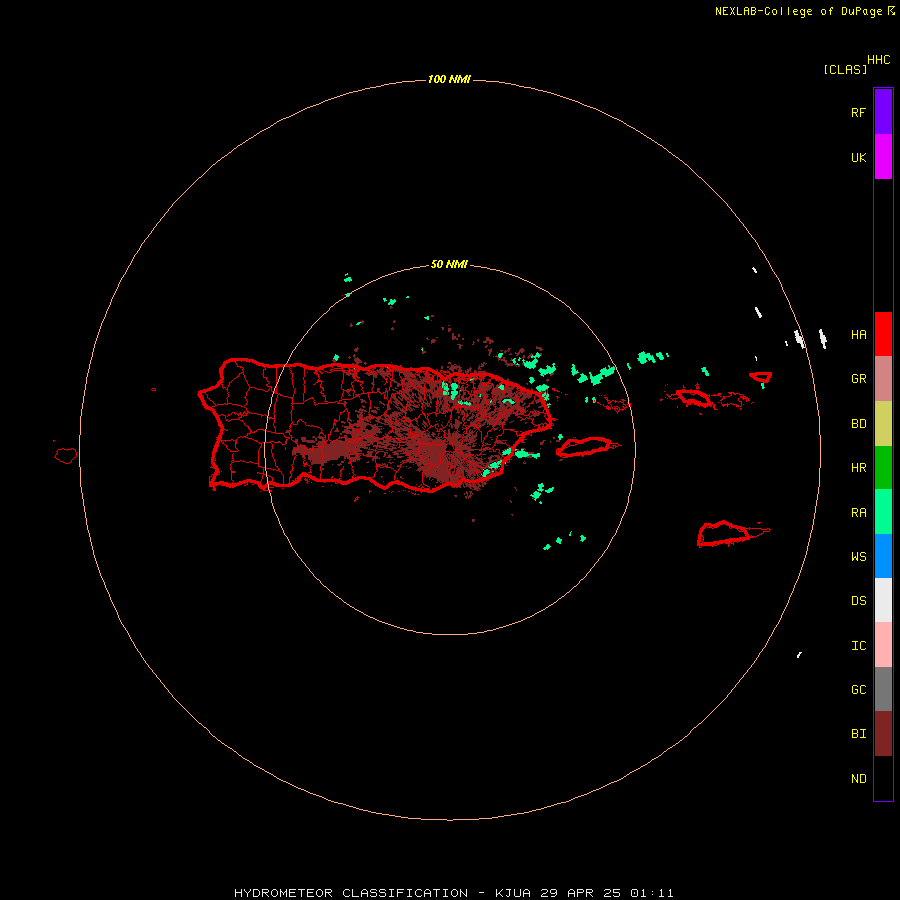Viewport: 900px width, 900px height.
Task: Click the HA red legend swatch
Action: (883, 334)
